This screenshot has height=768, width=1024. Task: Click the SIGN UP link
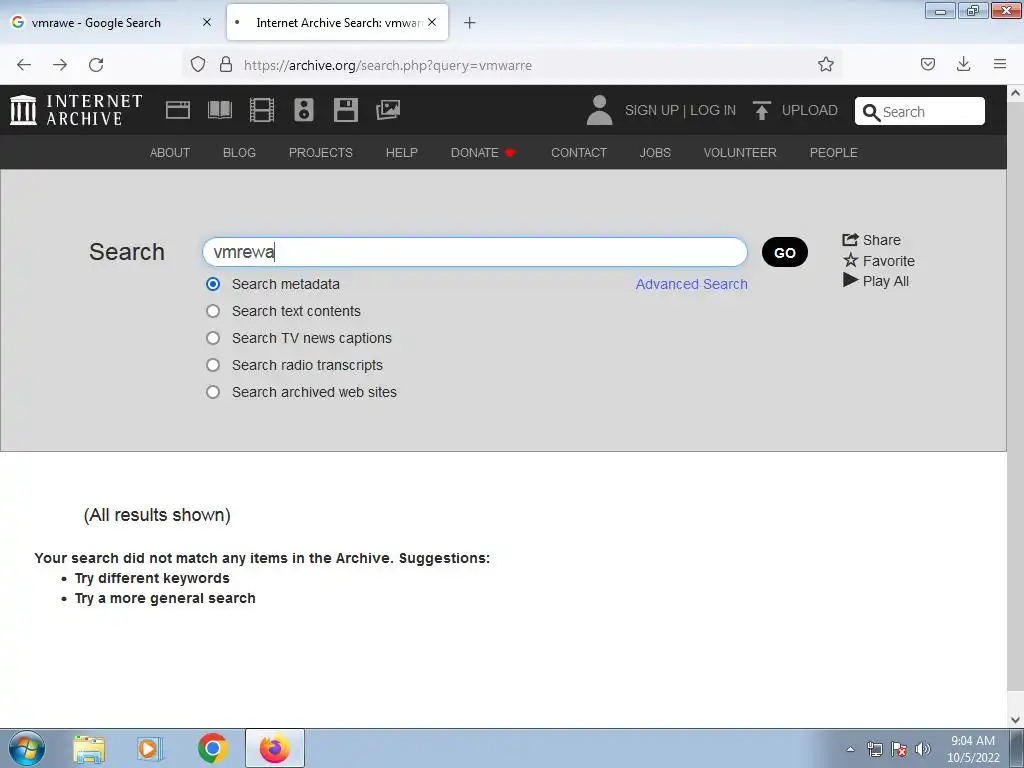pyautogui.click(x=652, y=110)
